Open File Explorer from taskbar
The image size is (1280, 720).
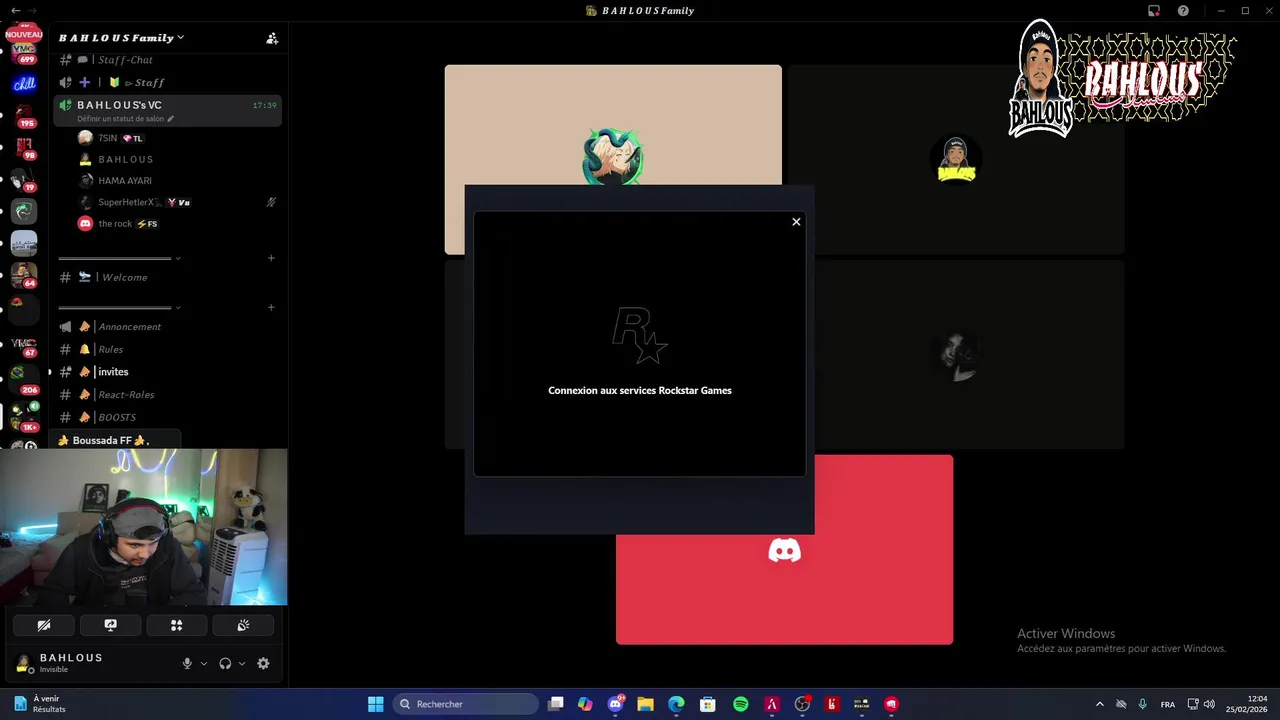645,704
